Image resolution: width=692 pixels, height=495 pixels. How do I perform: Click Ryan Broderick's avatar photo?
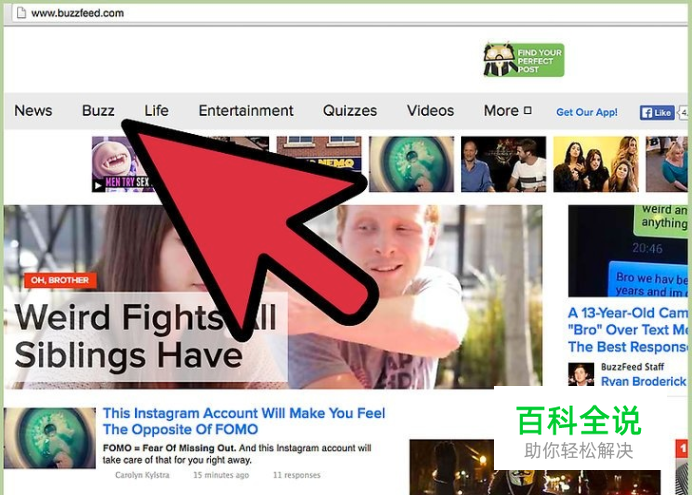coord(581,375)
